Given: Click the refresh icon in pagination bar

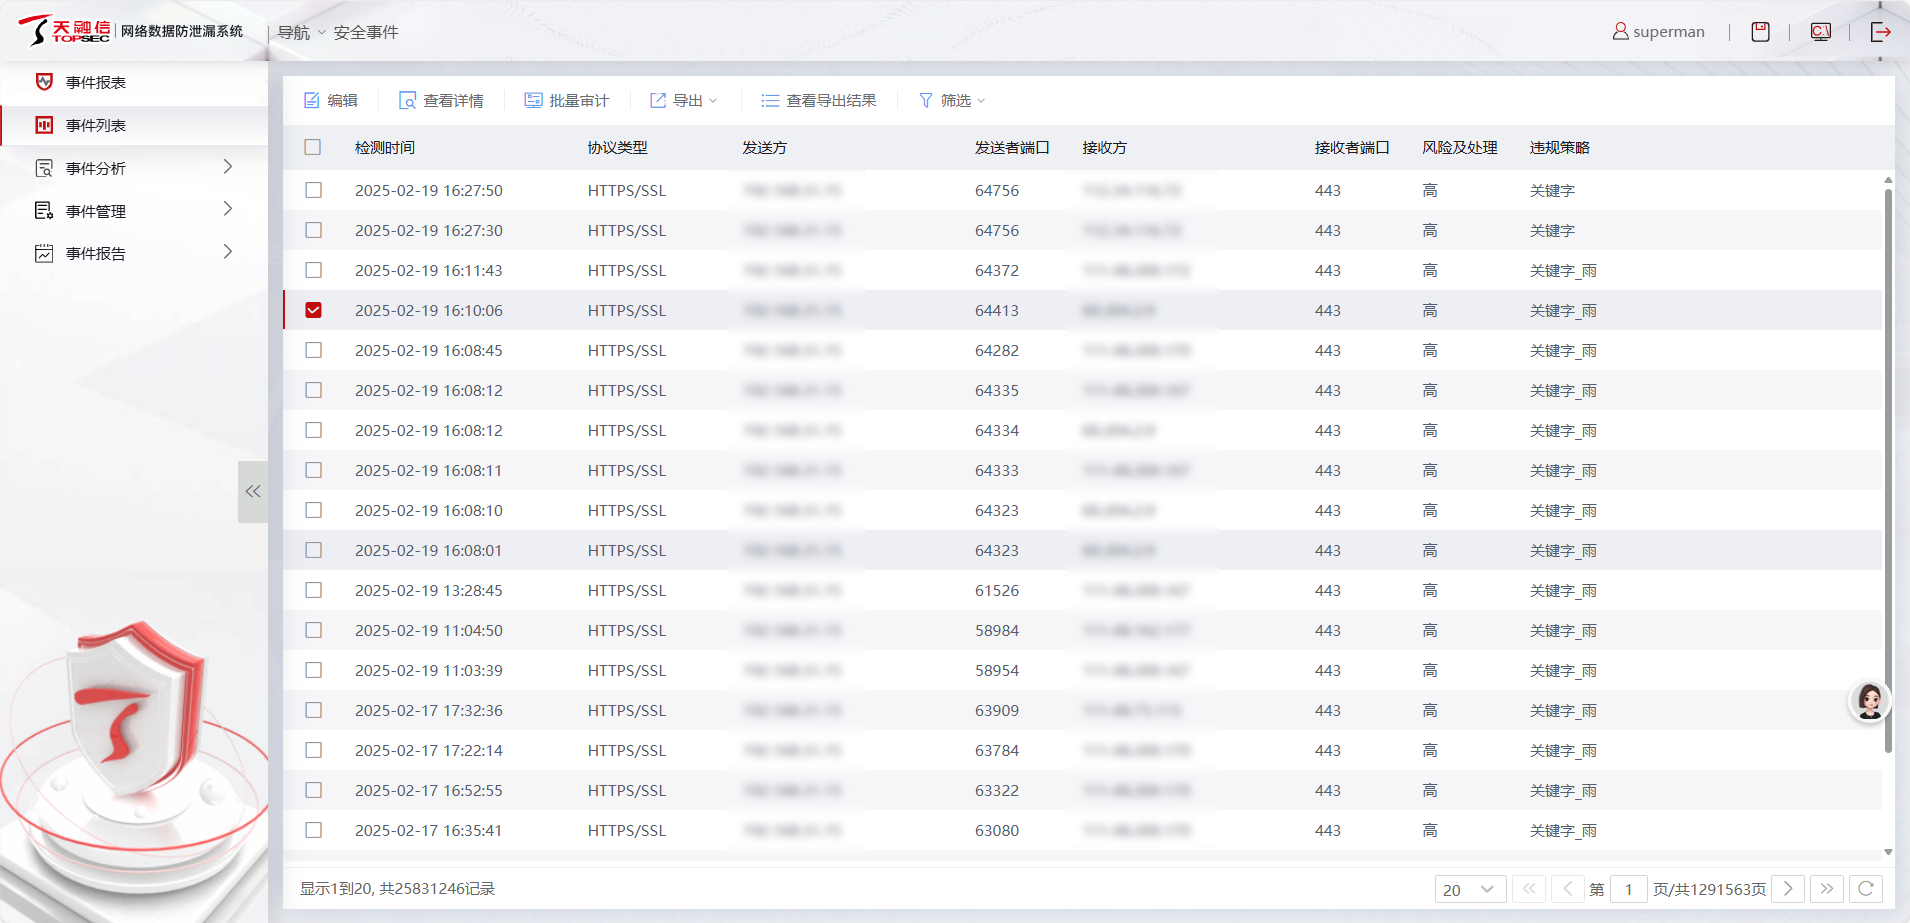Looking at the screenshot, I should (1866, 889).
